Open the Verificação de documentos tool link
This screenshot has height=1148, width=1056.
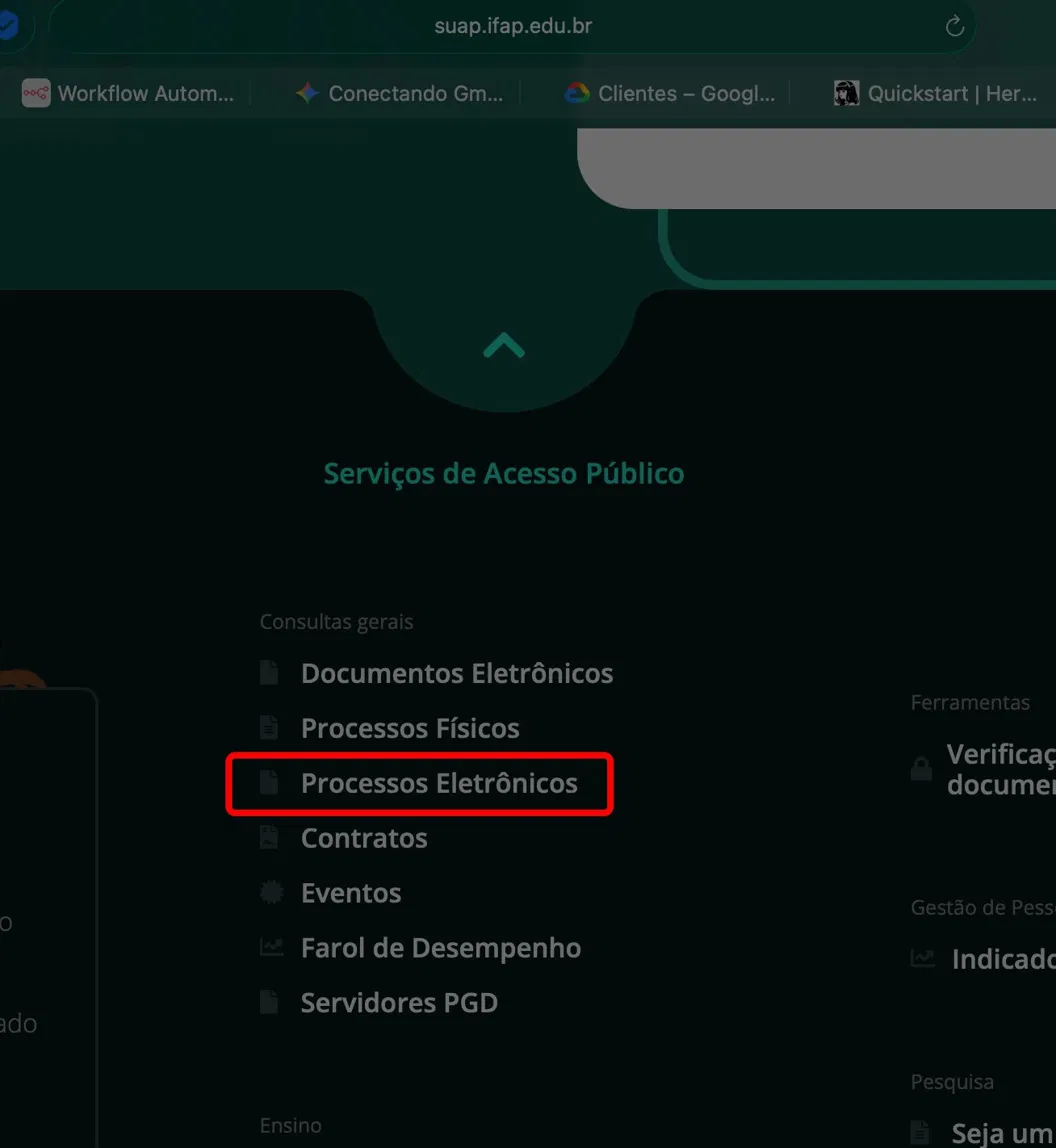point(1001,769)
